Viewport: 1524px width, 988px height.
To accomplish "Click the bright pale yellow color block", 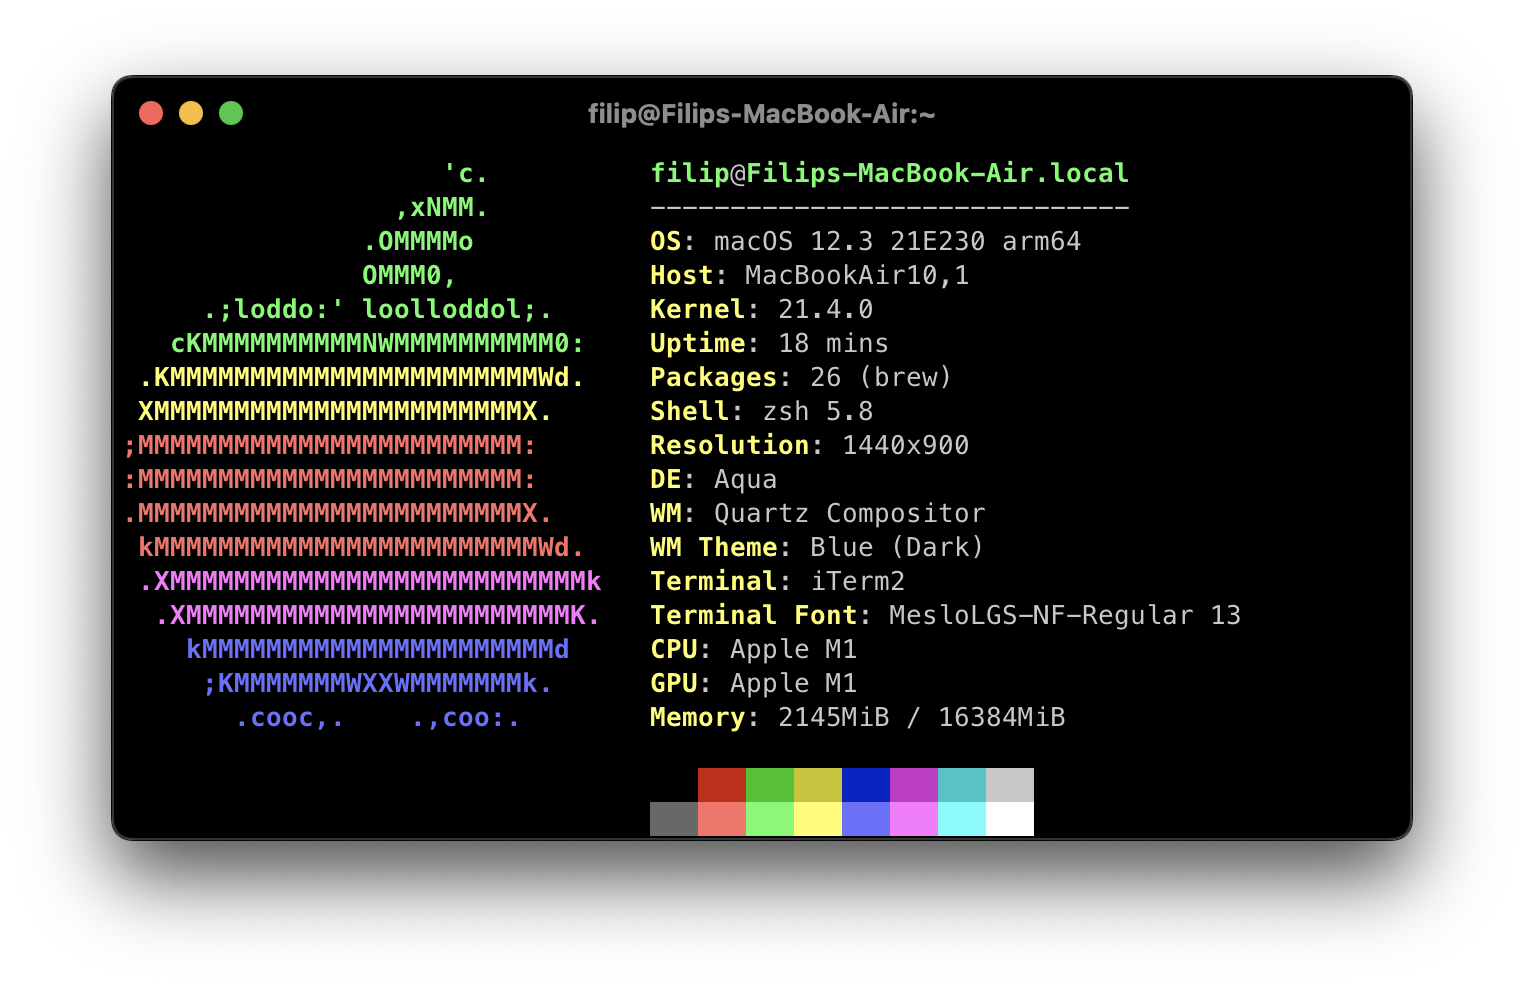I will click(818, 819).
